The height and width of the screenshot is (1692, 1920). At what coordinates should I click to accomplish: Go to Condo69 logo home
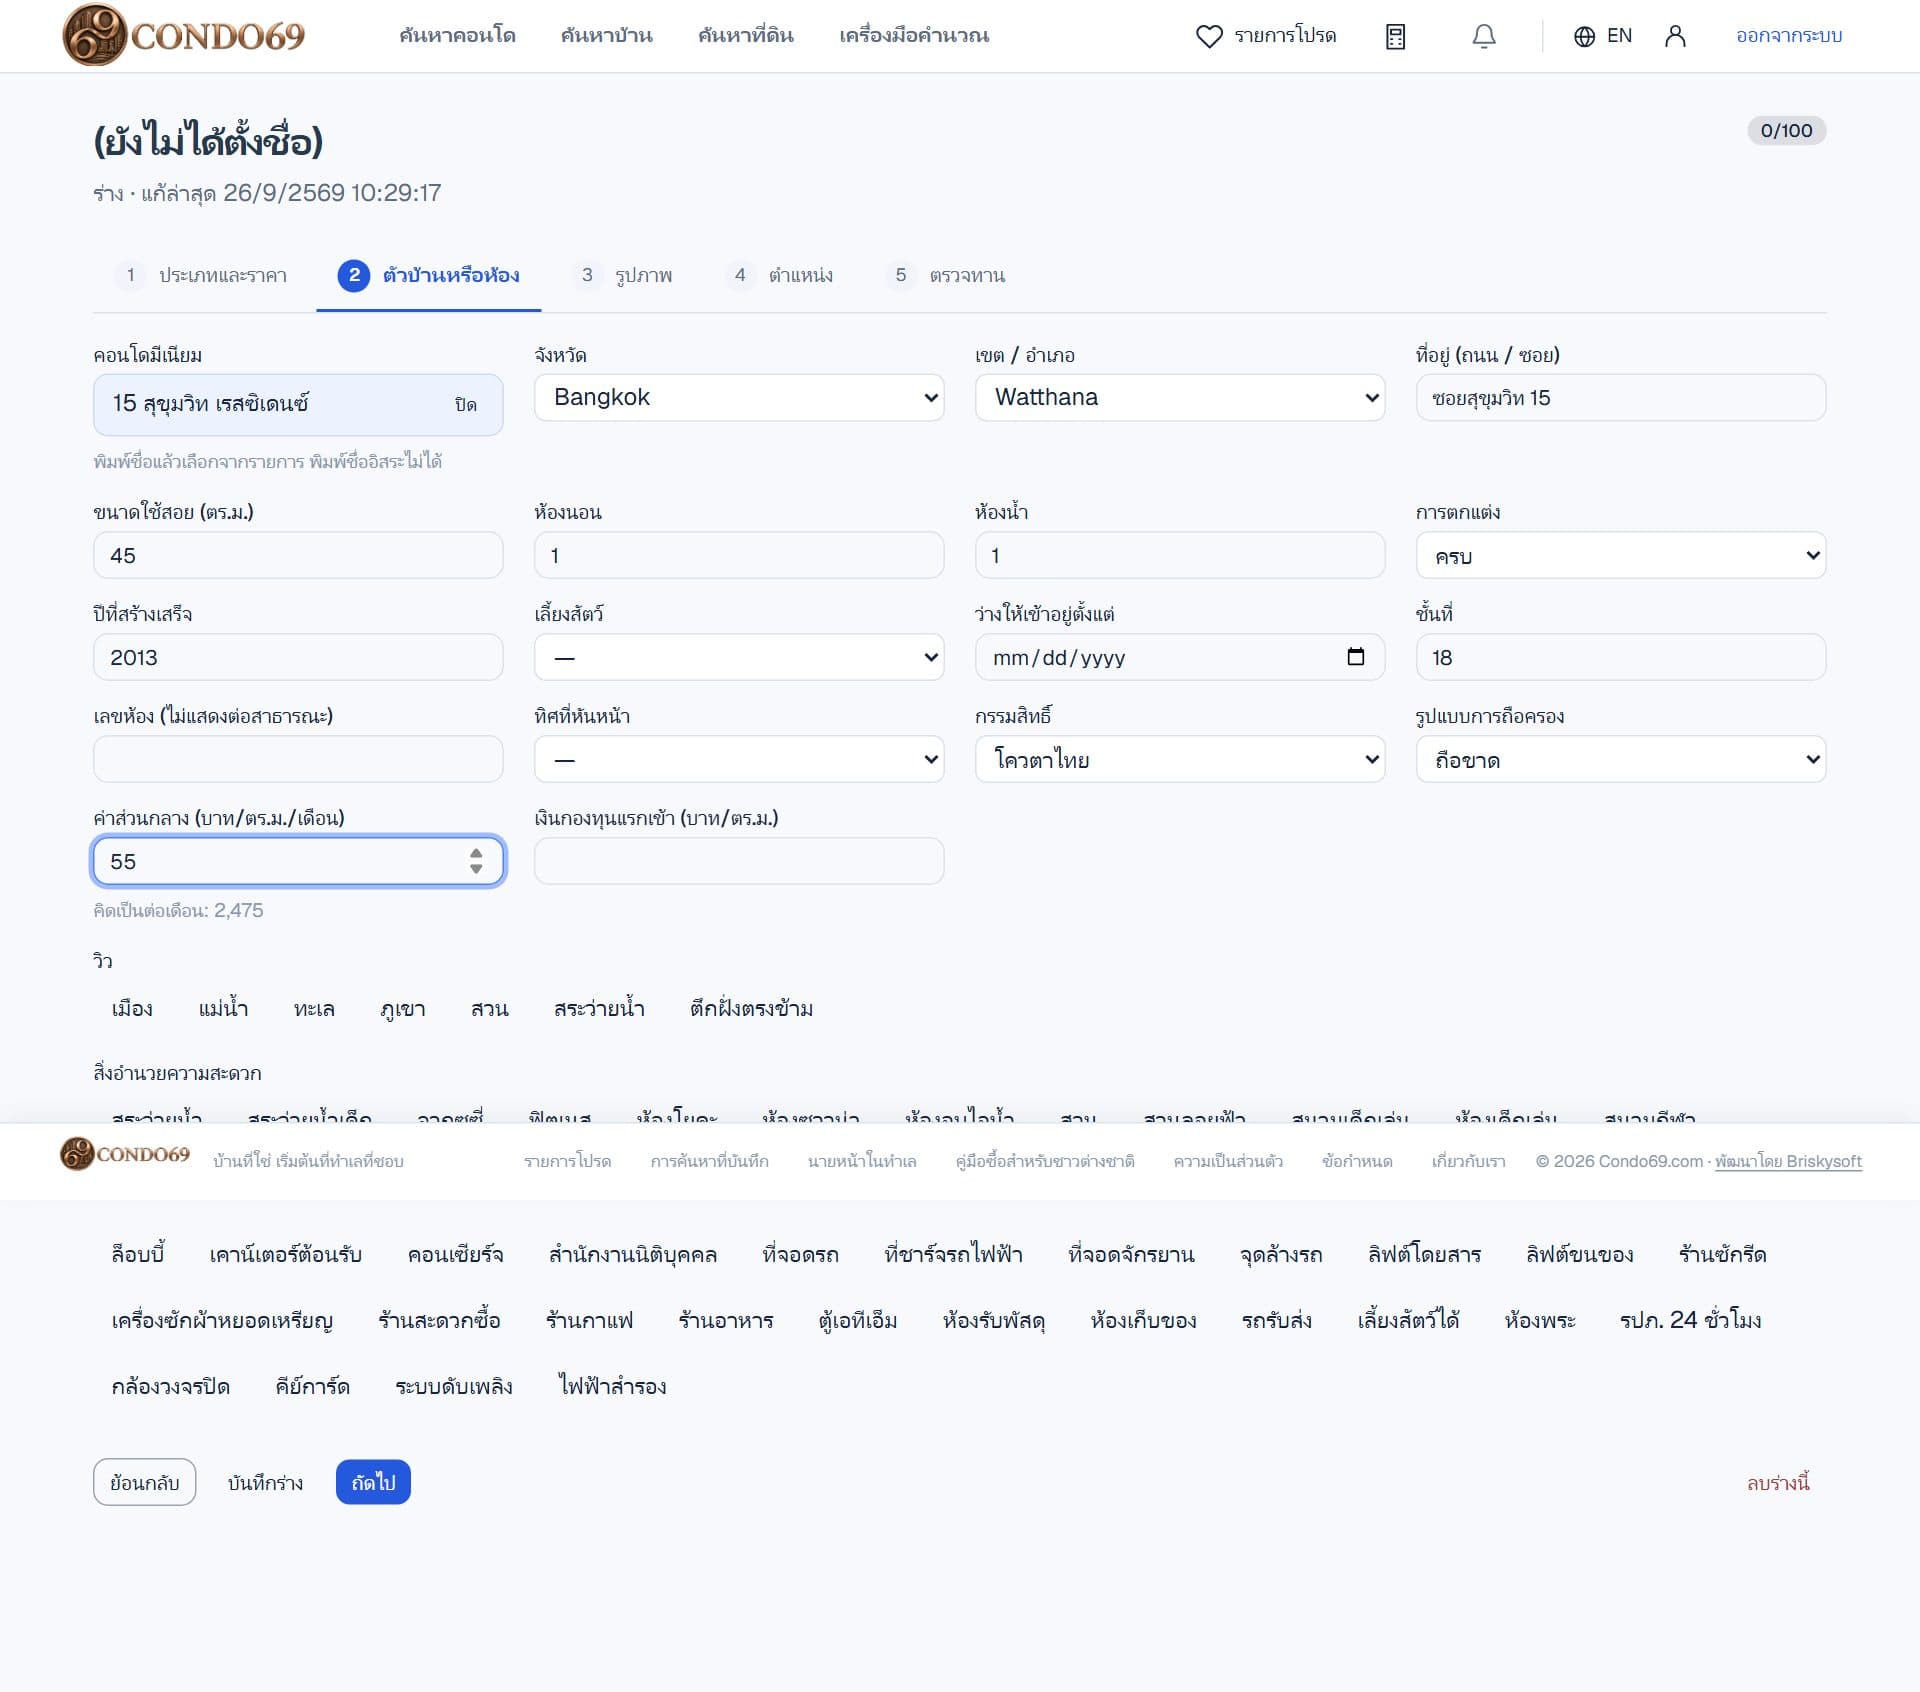point(184,35)
